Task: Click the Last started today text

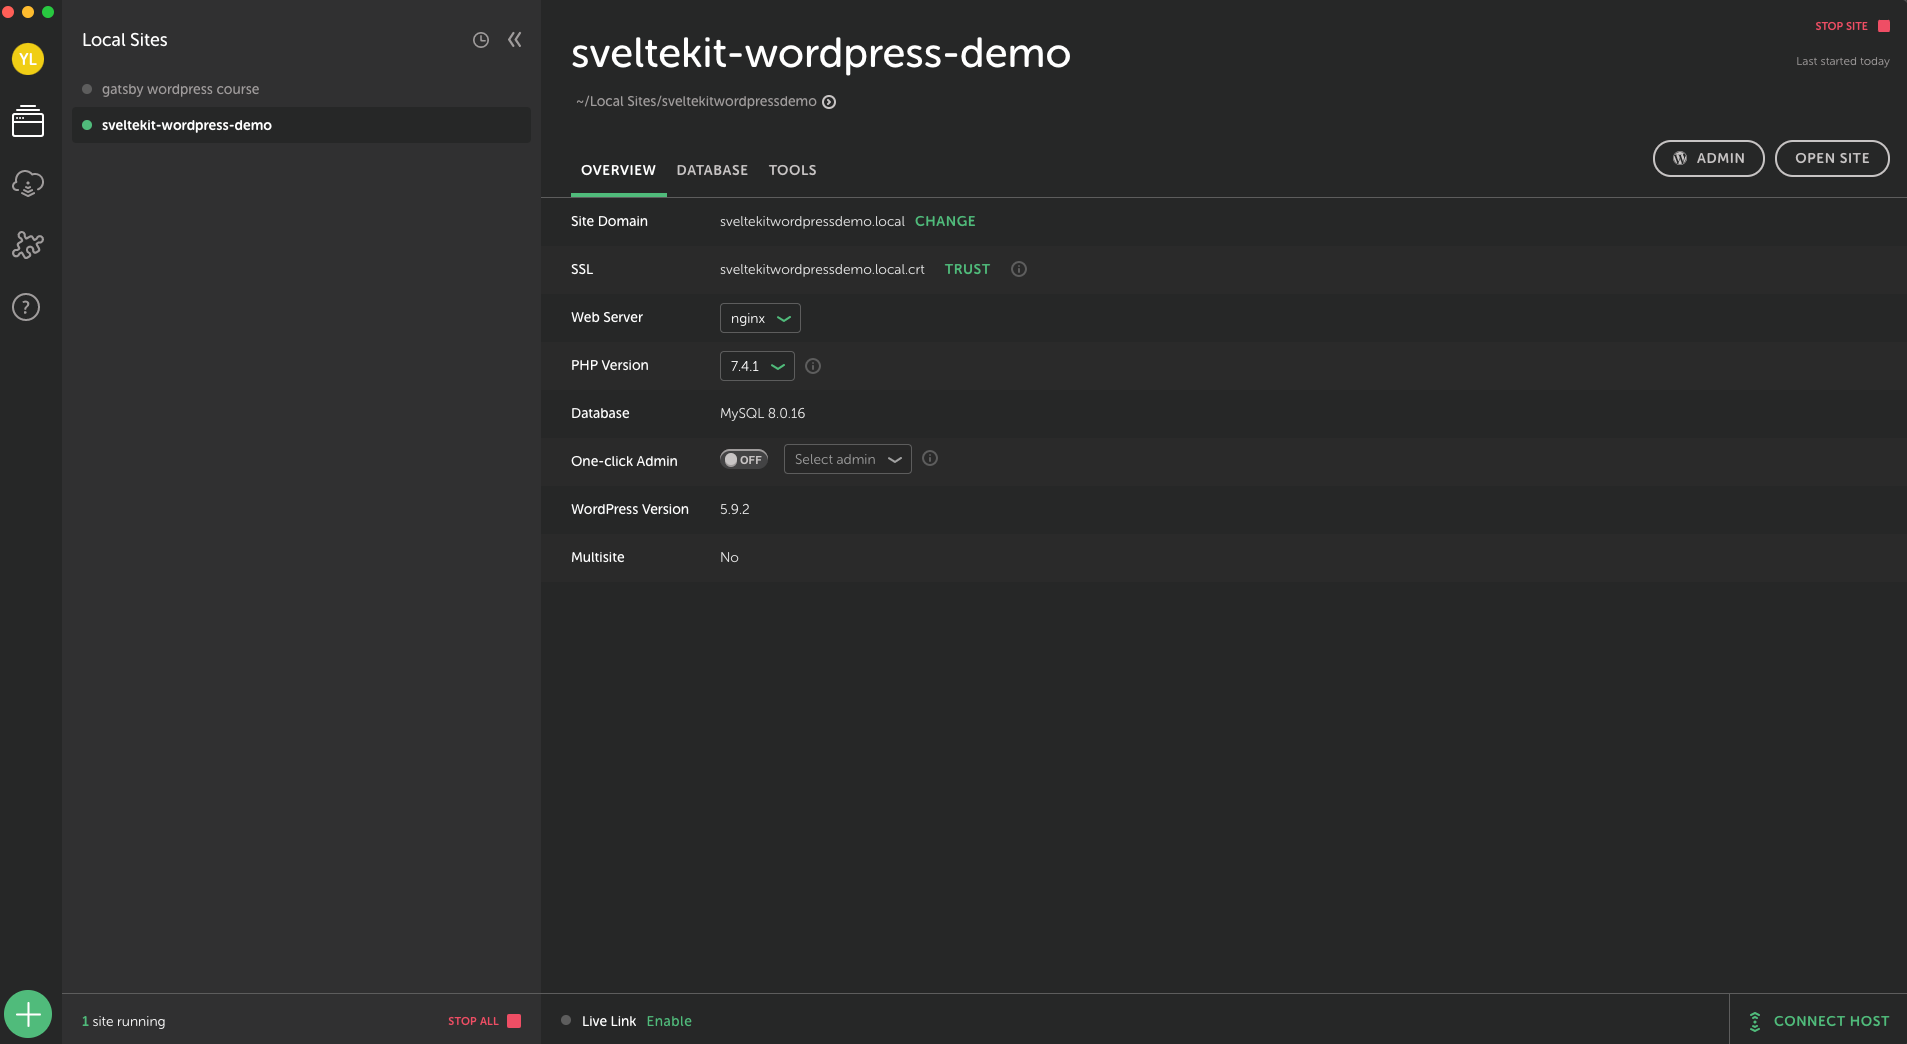Action: (1842, 61)
